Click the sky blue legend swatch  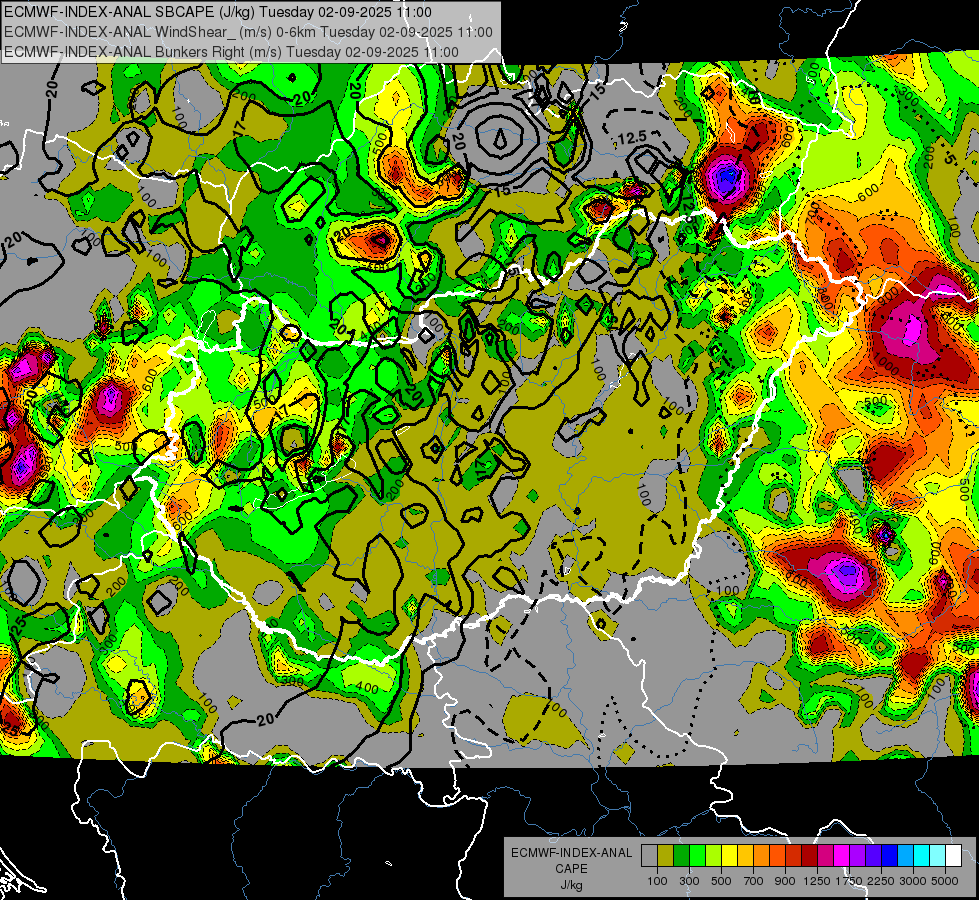[x=905, y=855]
